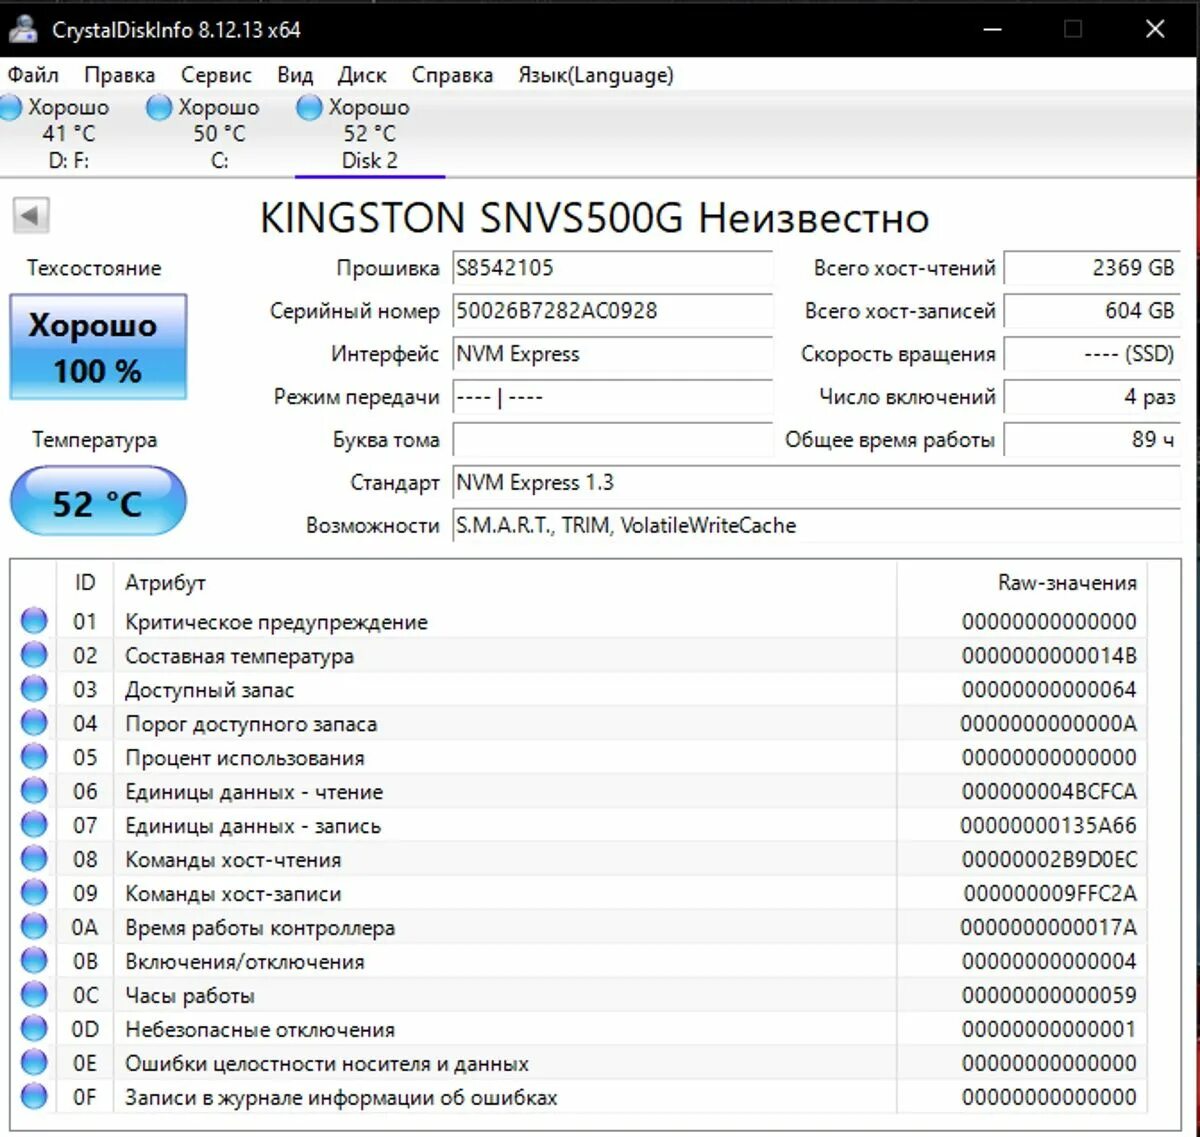The height and width of the screenshot is (1137, 1200).
Task: Click status orb for attribute 06
Action: (x=34, y=791)
